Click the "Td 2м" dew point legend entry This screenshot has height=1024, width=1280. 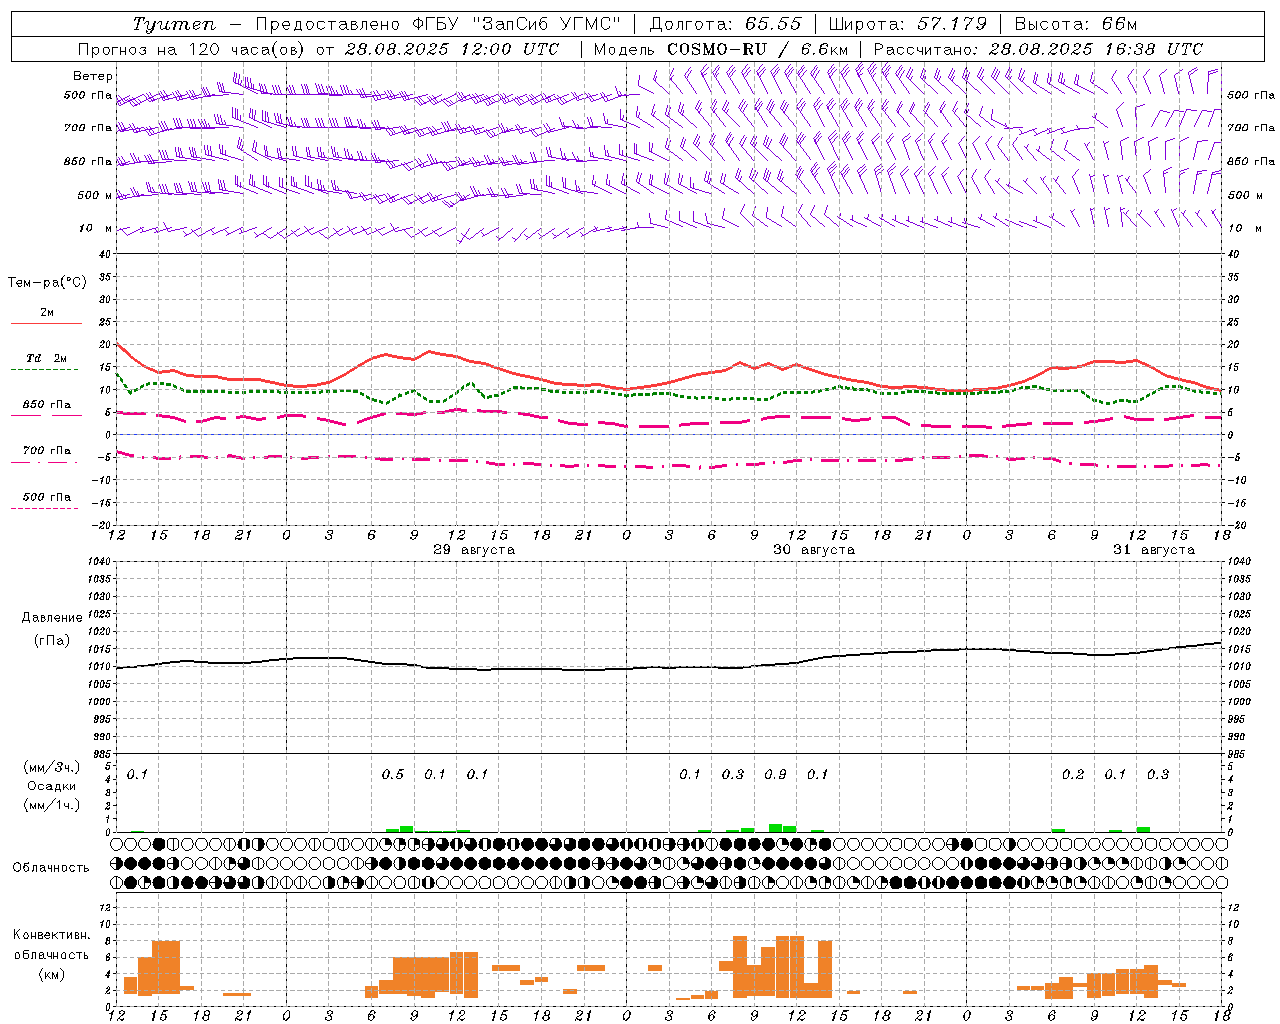46,358
